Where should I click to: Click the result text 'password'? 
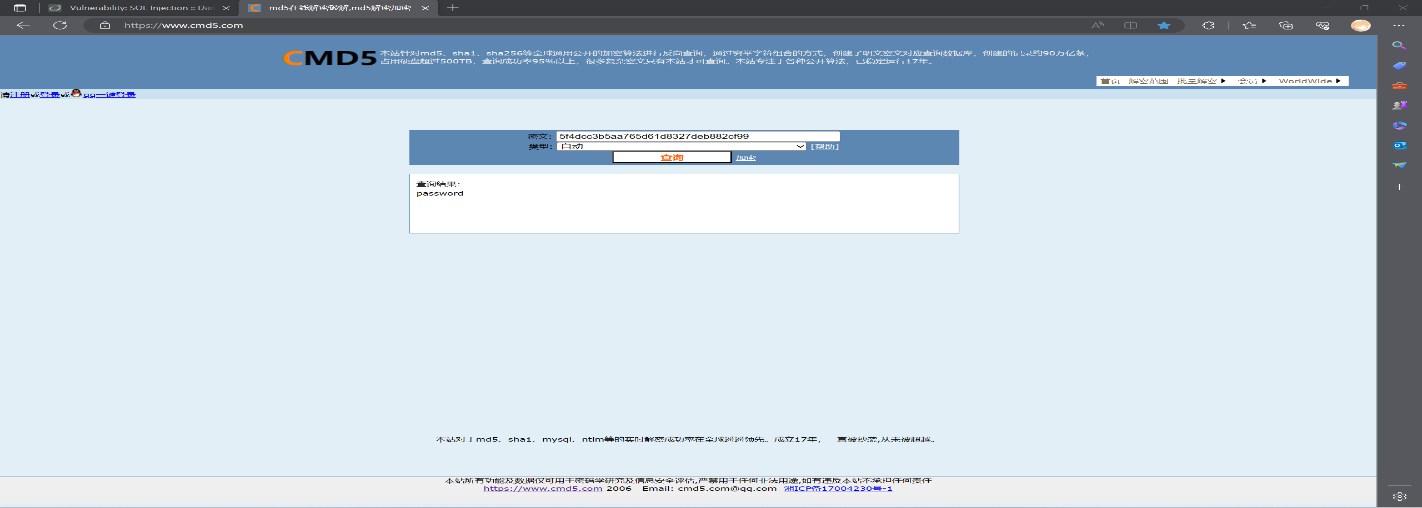point(440,193)
